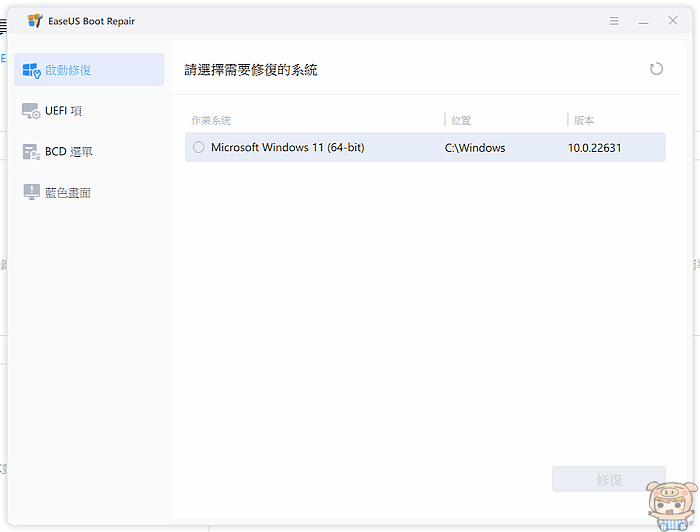The height and width of the screenshot is (532, 700).
Task: Go to the BCD 選單 text label
Action: coord(69,152)
